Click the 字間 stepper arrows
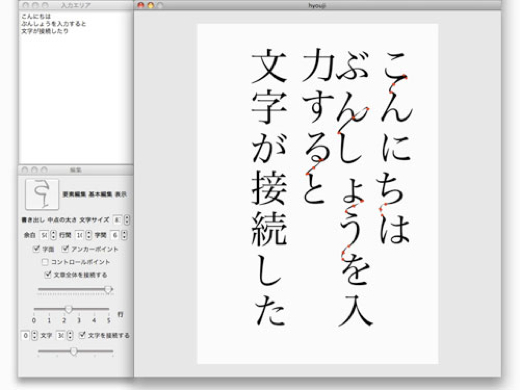 [x=124, y=235]
